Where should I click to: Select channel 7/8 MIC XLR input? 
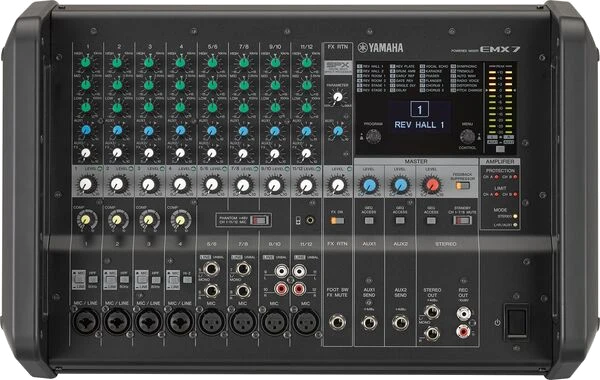243,322
